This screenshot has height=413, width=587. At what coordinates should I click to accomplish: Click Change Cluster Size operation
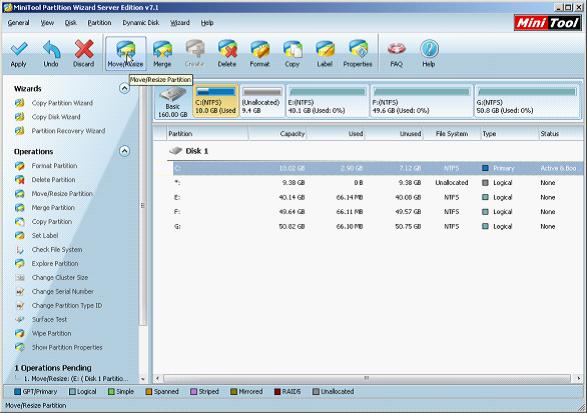[x=60, y=277]
